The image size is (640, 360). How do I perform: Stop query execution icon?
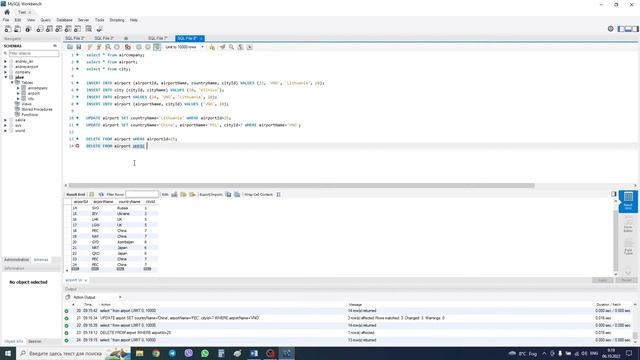tap(117, 47)
